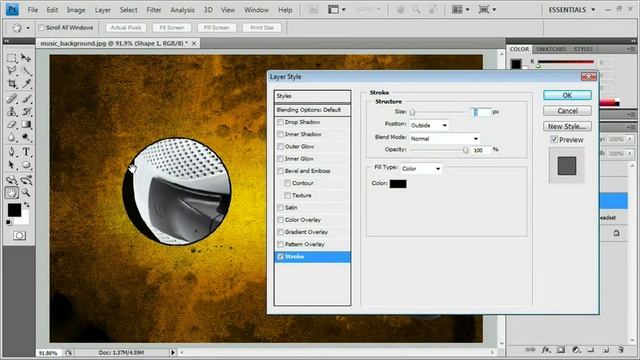Toggle Scroll All Windows checkbox
The width and height of the screenshot is (640, 360).
[42, 28]
